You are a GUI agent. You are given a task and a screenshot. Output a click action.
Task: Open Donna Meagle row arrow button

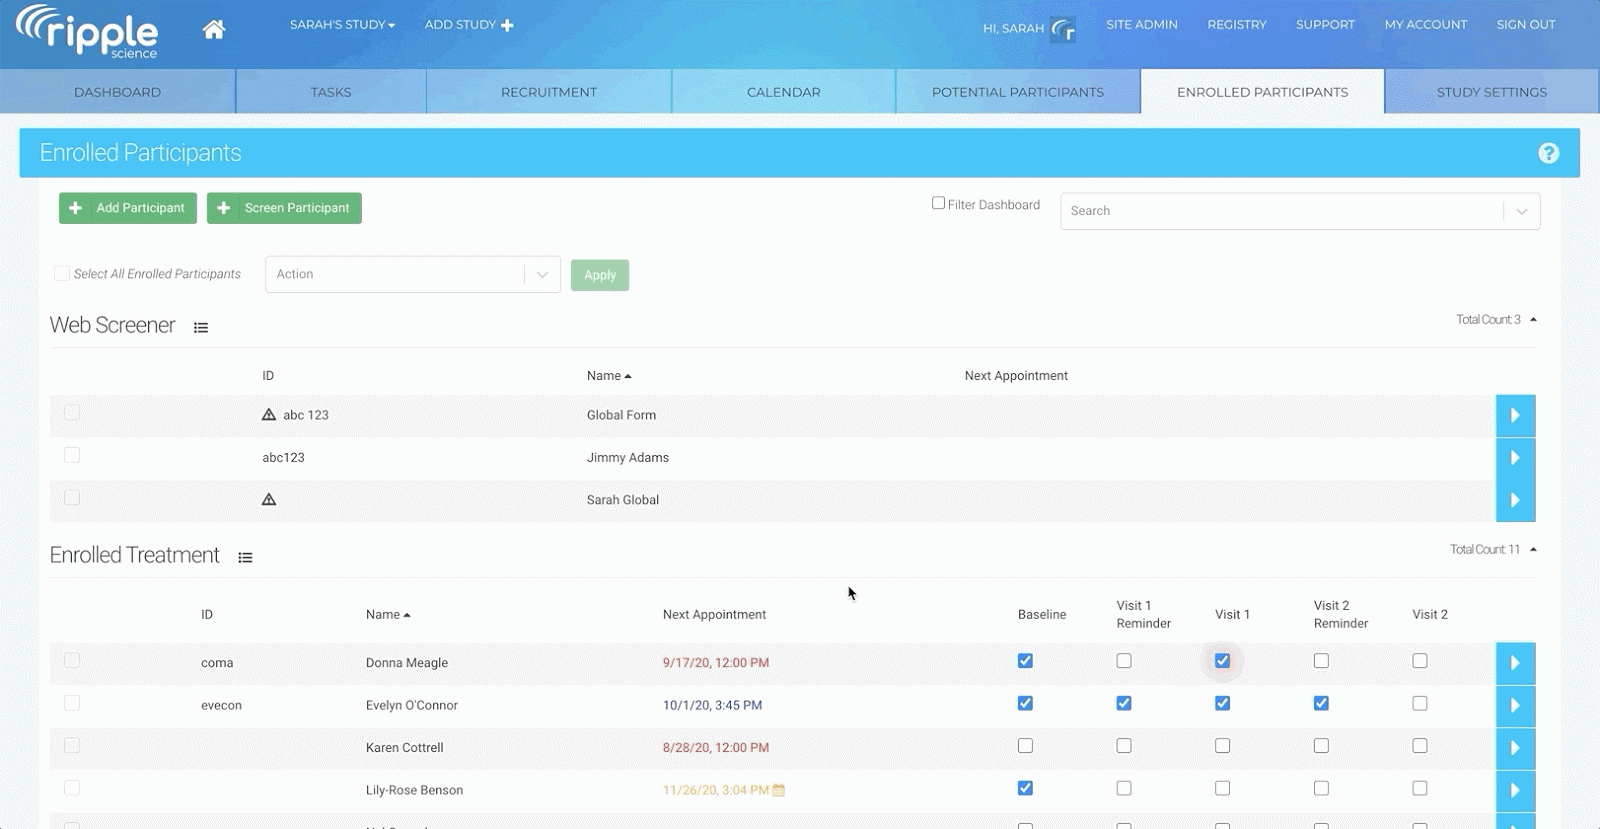[x=1515, y=663]
